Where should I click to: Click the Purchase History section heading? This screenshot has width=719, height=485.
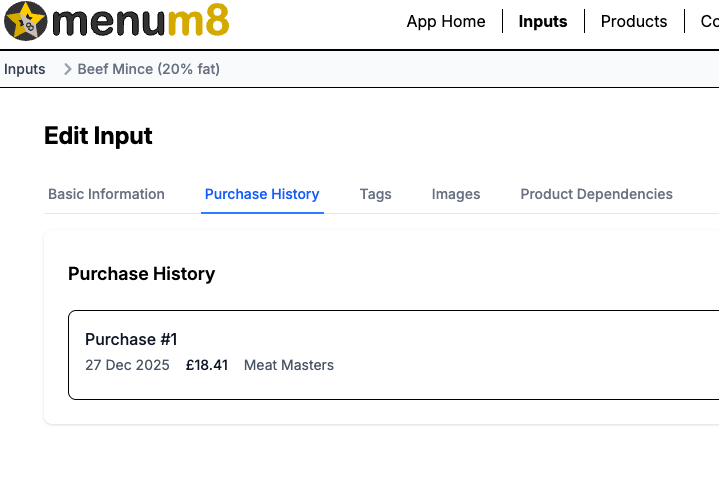[142, 274]
